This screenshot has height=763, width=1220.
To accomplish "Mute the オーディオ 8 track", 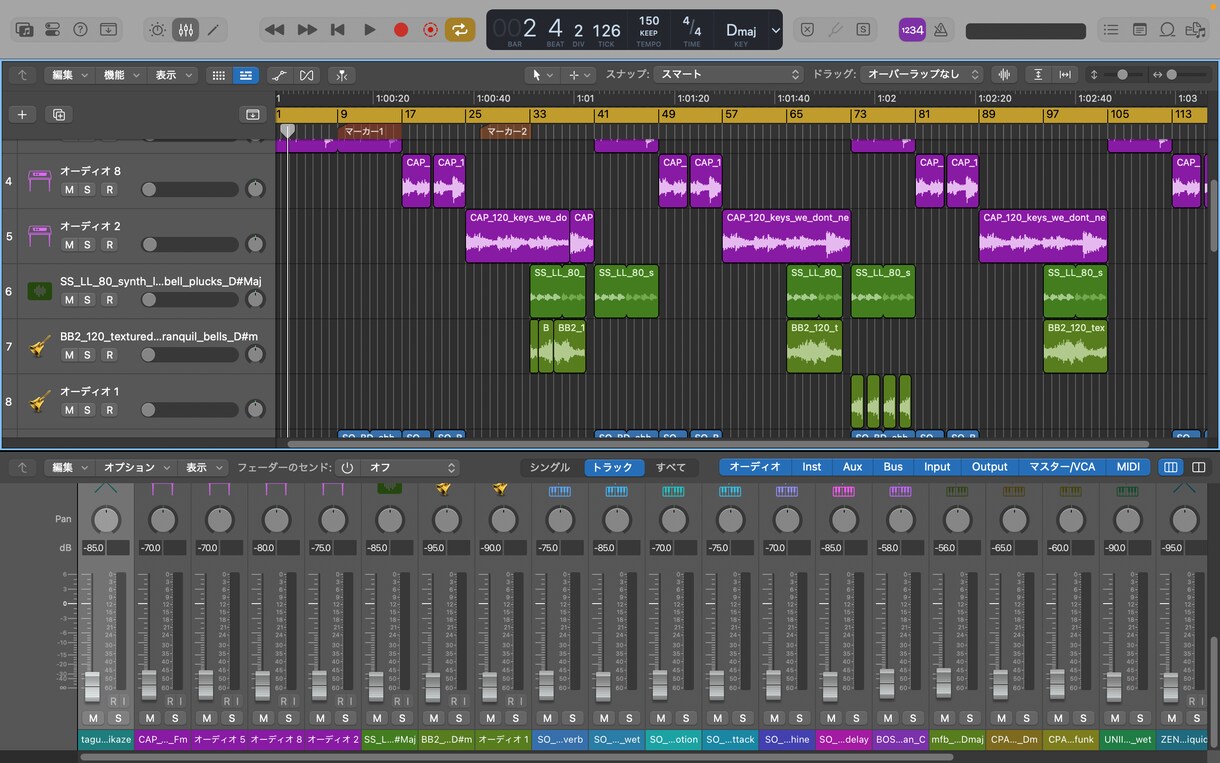I will click(x=69, y=190).
